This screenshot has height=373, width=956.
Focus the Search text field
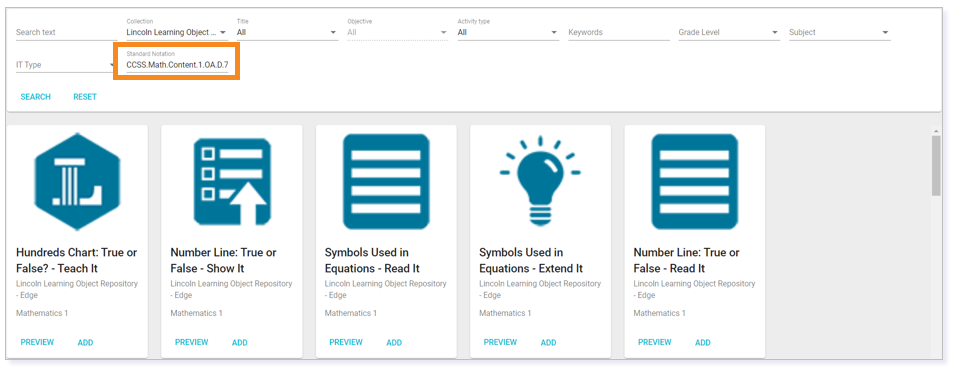(x=66, y=32)
